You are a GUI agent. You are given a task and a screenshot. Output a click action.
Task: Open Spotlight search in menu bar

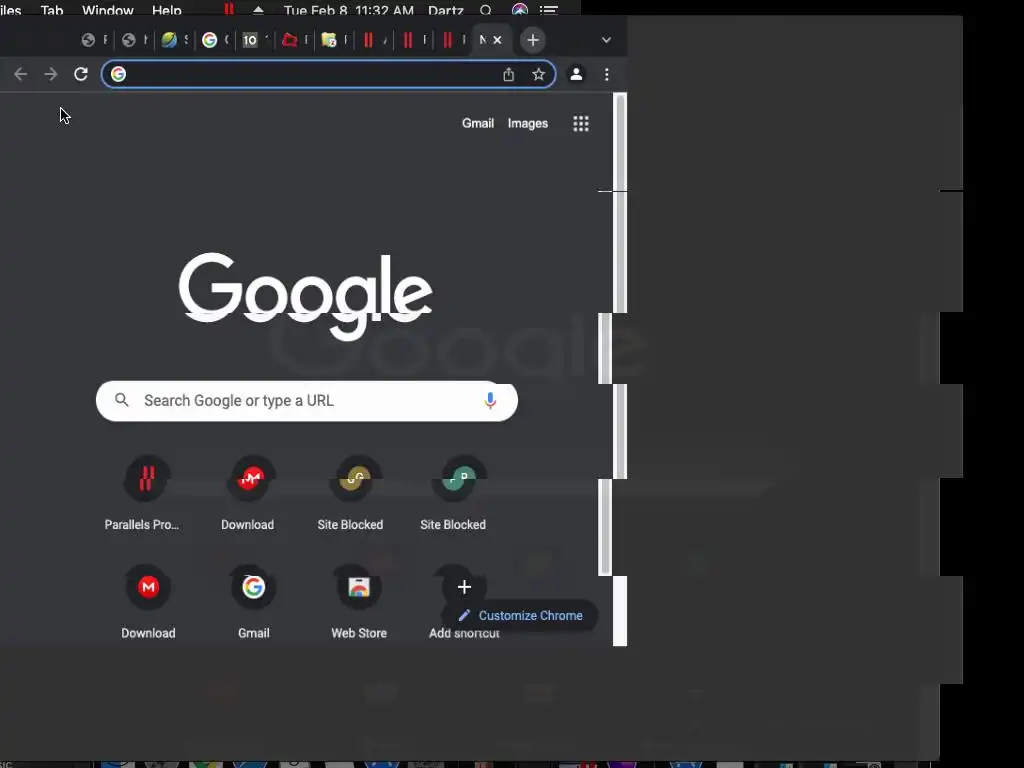(485, 10)
